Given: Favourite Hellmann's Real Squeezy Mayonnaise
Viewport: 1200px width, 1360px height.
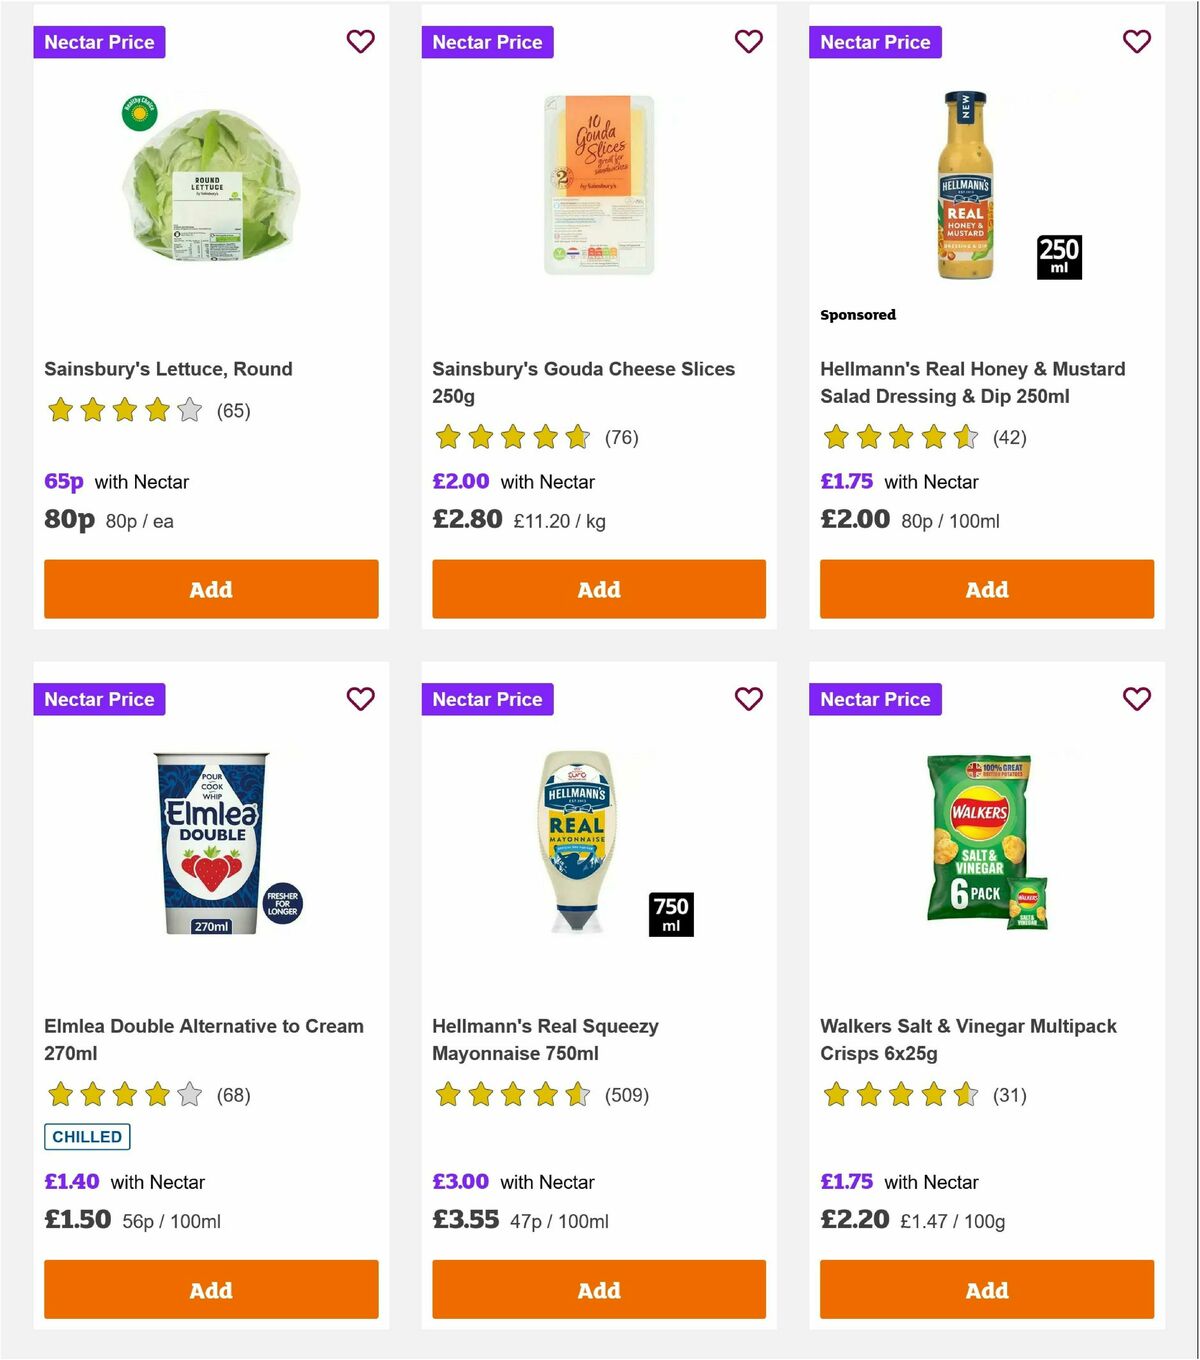Looking at the screenshot, I should click(748, 699).
